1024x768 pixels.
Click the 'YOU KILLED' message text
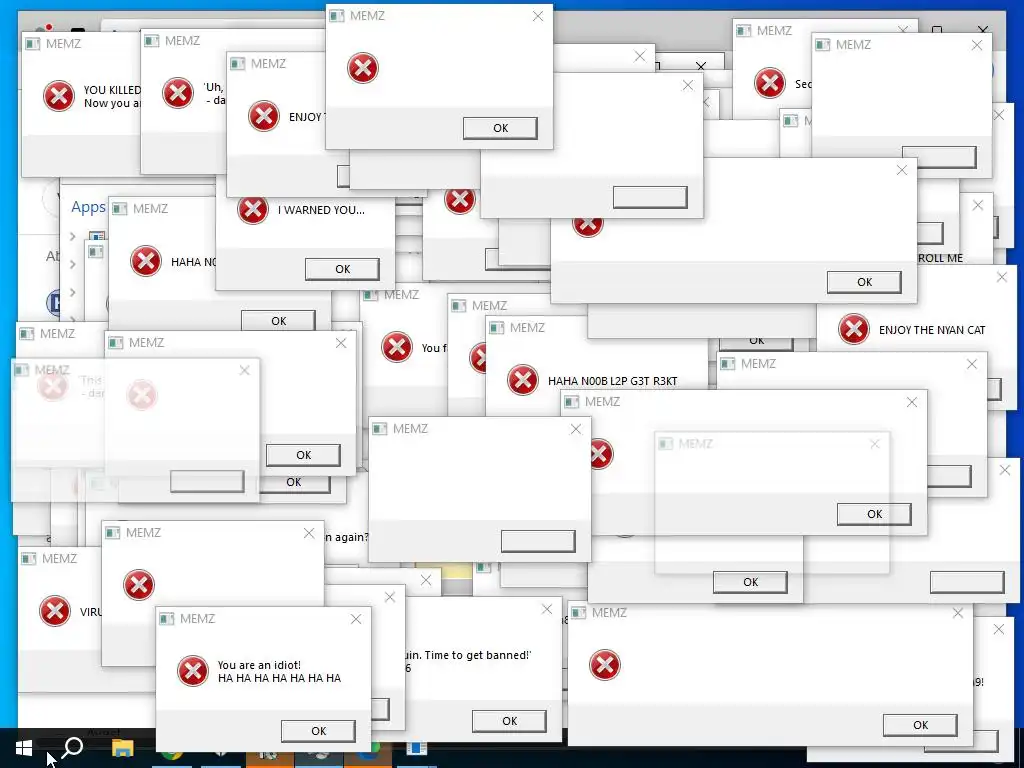112,90
